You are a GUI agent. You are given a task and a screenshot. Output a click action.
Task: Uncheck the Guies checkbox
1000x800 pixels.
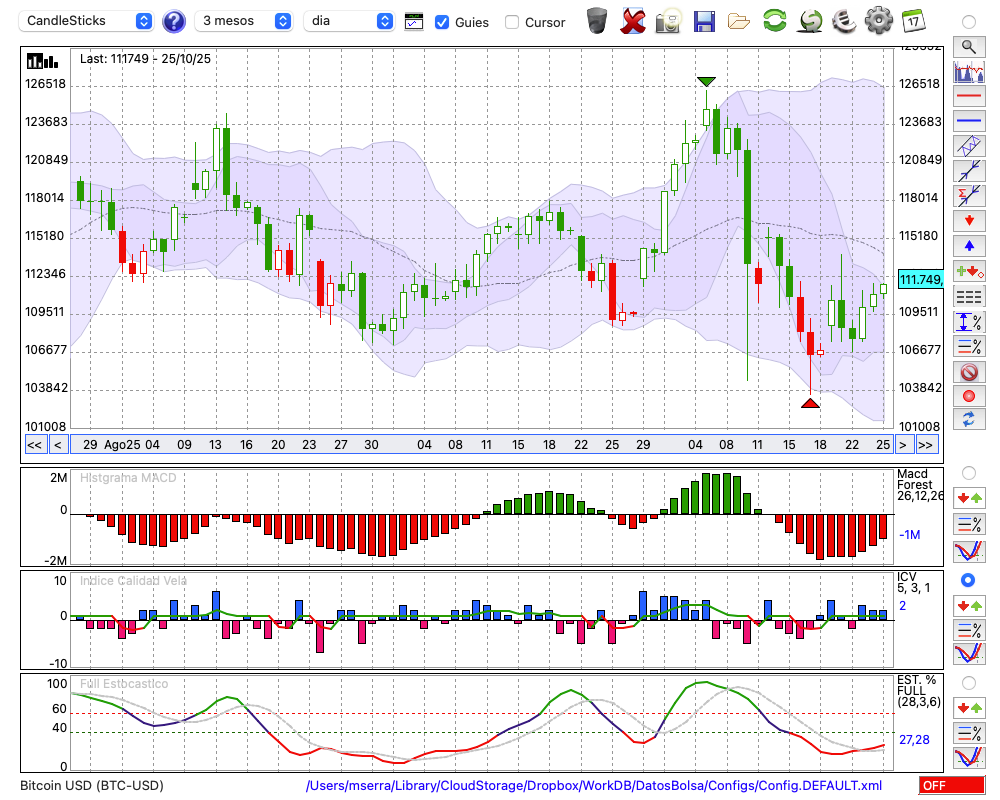tap(442, 22)
